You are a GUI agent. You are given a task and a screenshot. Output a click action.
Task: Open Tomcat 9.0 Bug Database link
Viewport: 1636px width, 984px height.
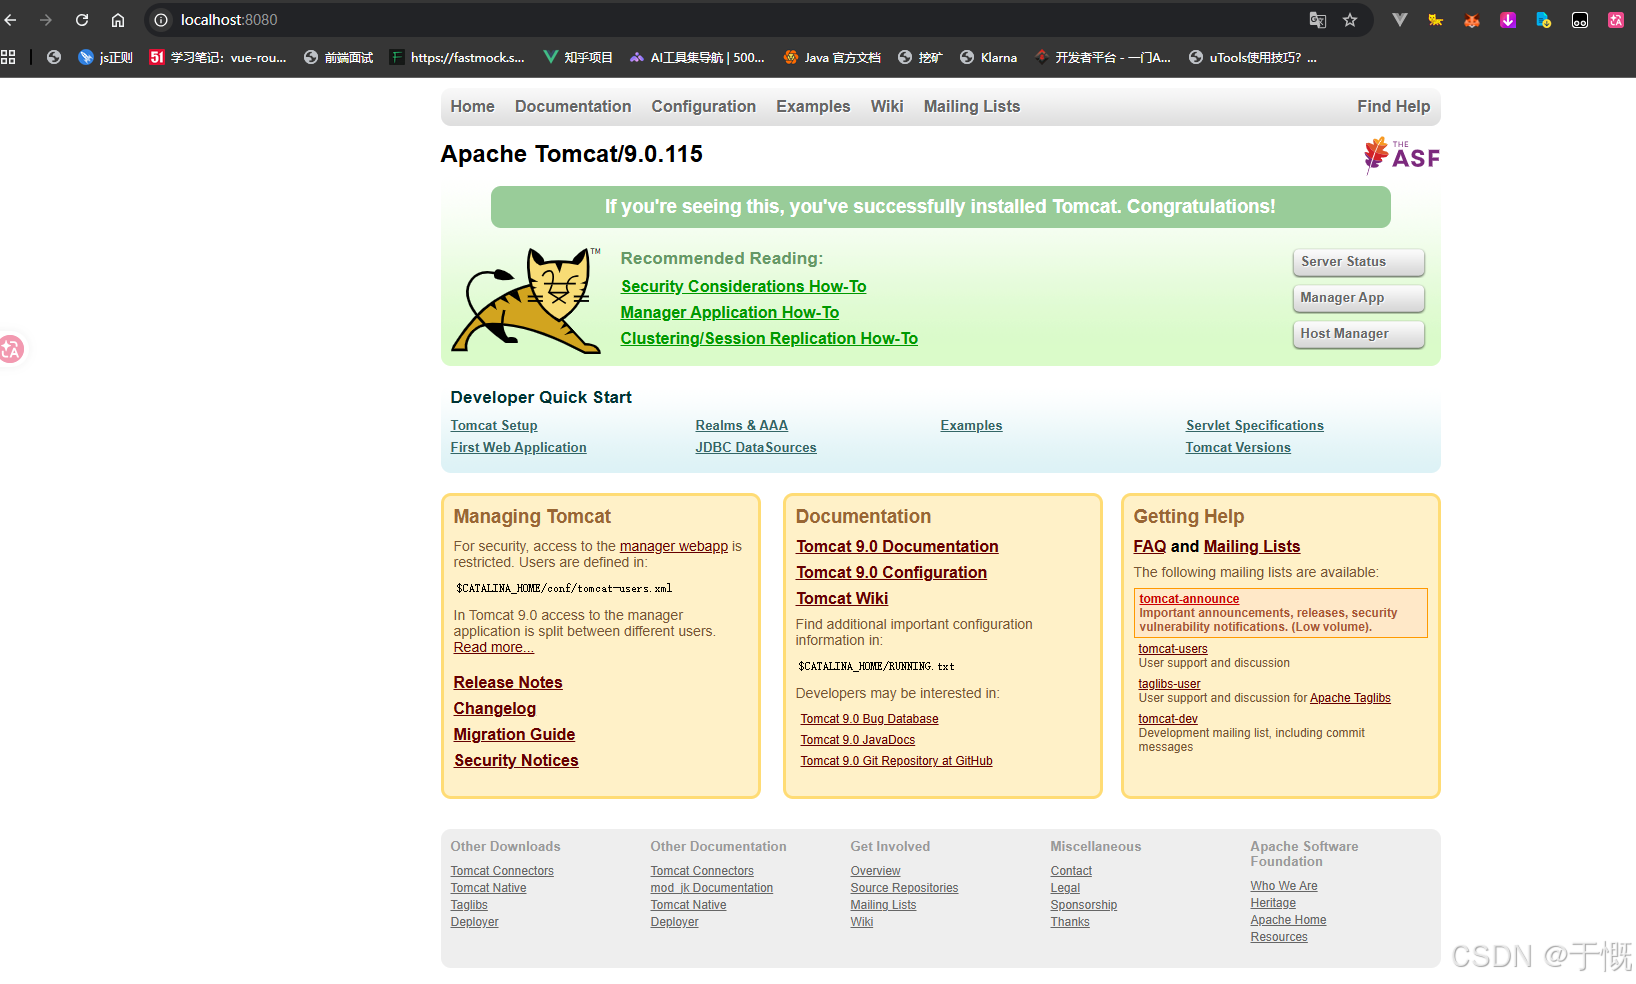point(869,719)
